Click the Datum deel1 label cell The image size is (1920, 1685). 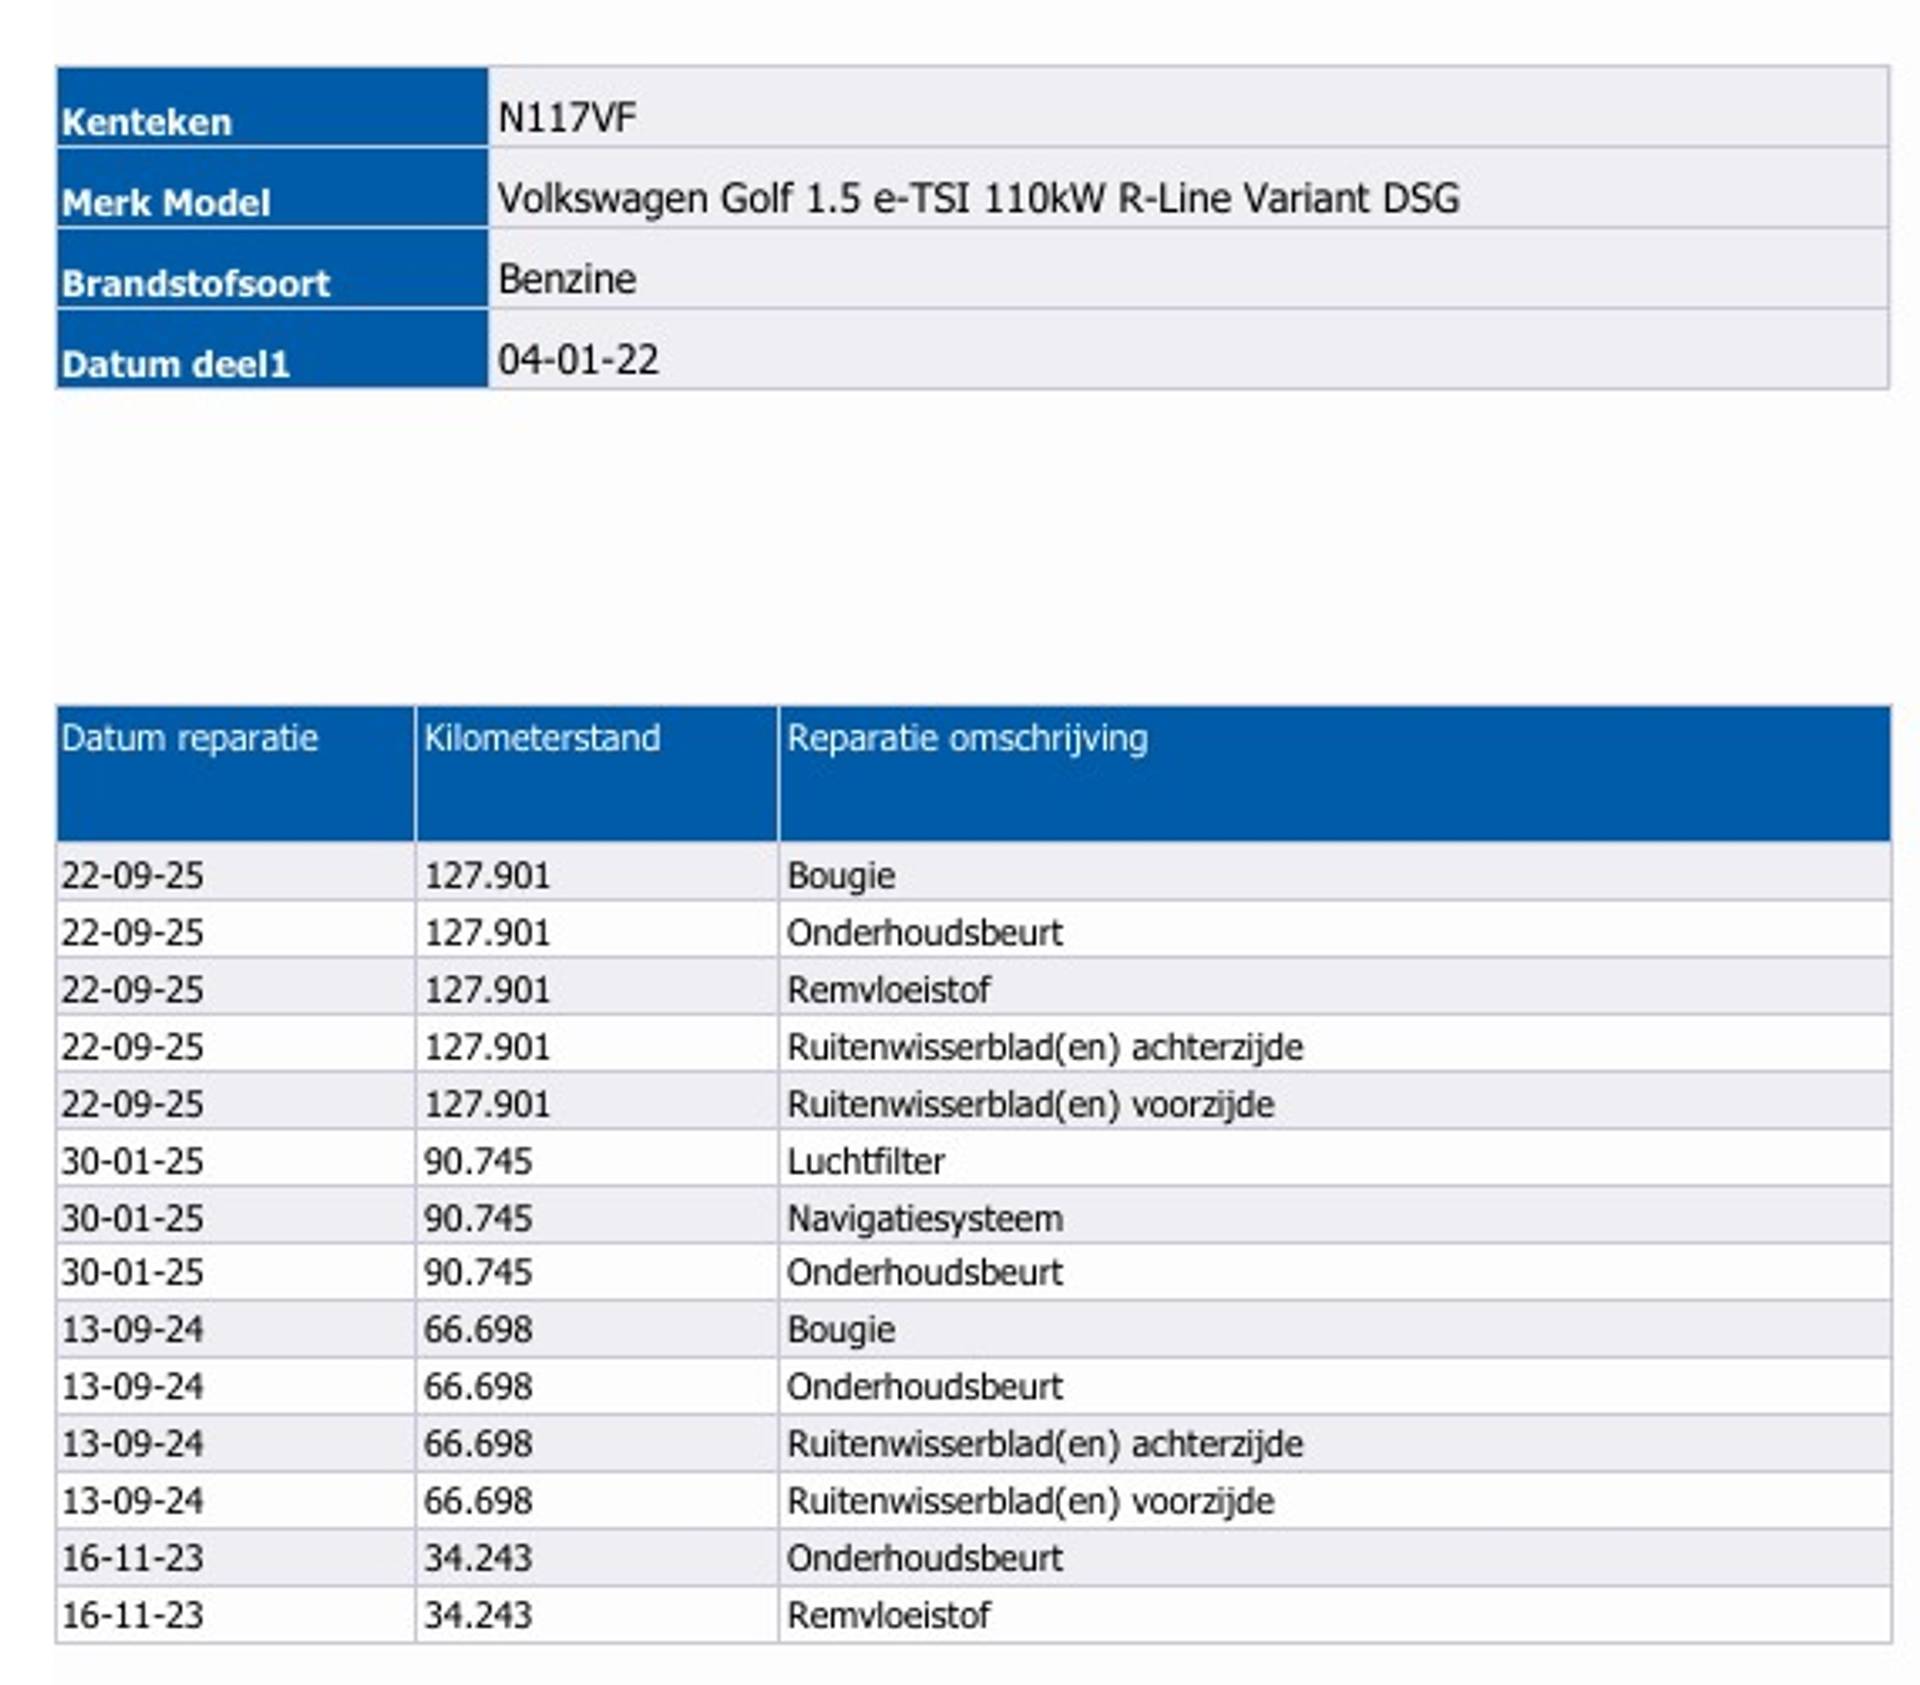[x=175, y=363]
